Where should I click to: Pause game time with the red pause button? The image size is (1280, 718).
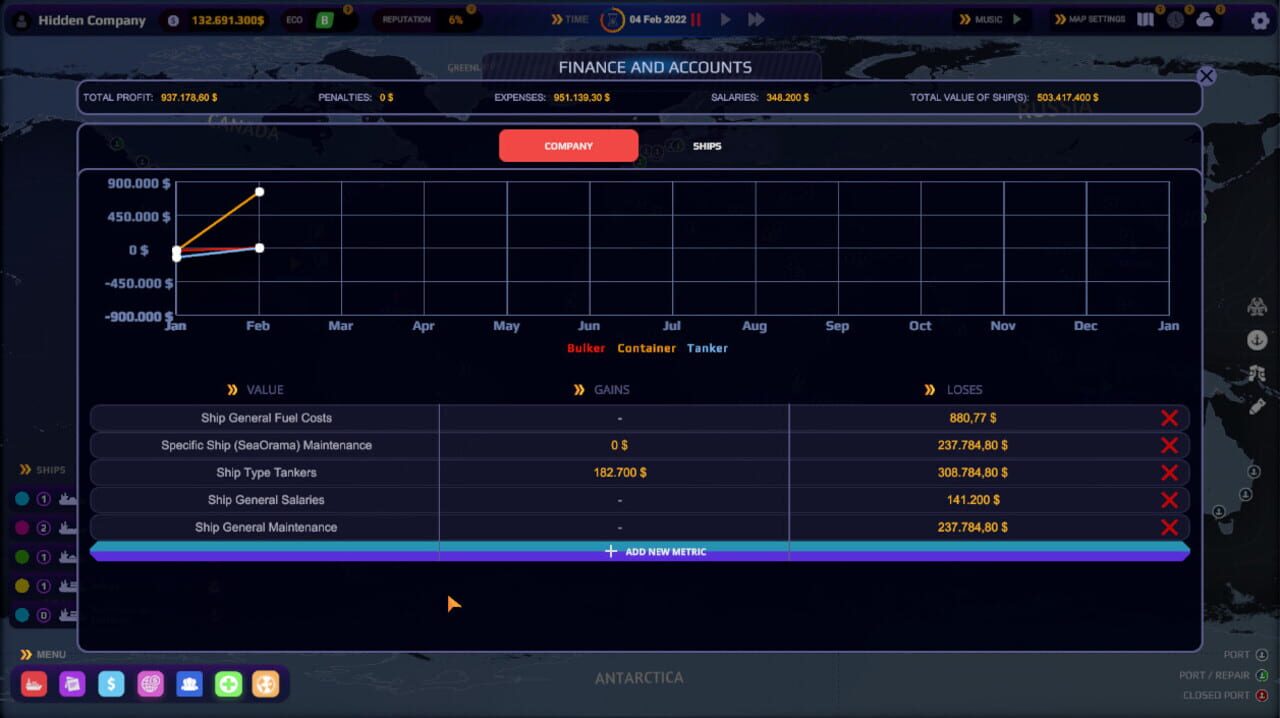pyautogui.click(x=696, y=20)
